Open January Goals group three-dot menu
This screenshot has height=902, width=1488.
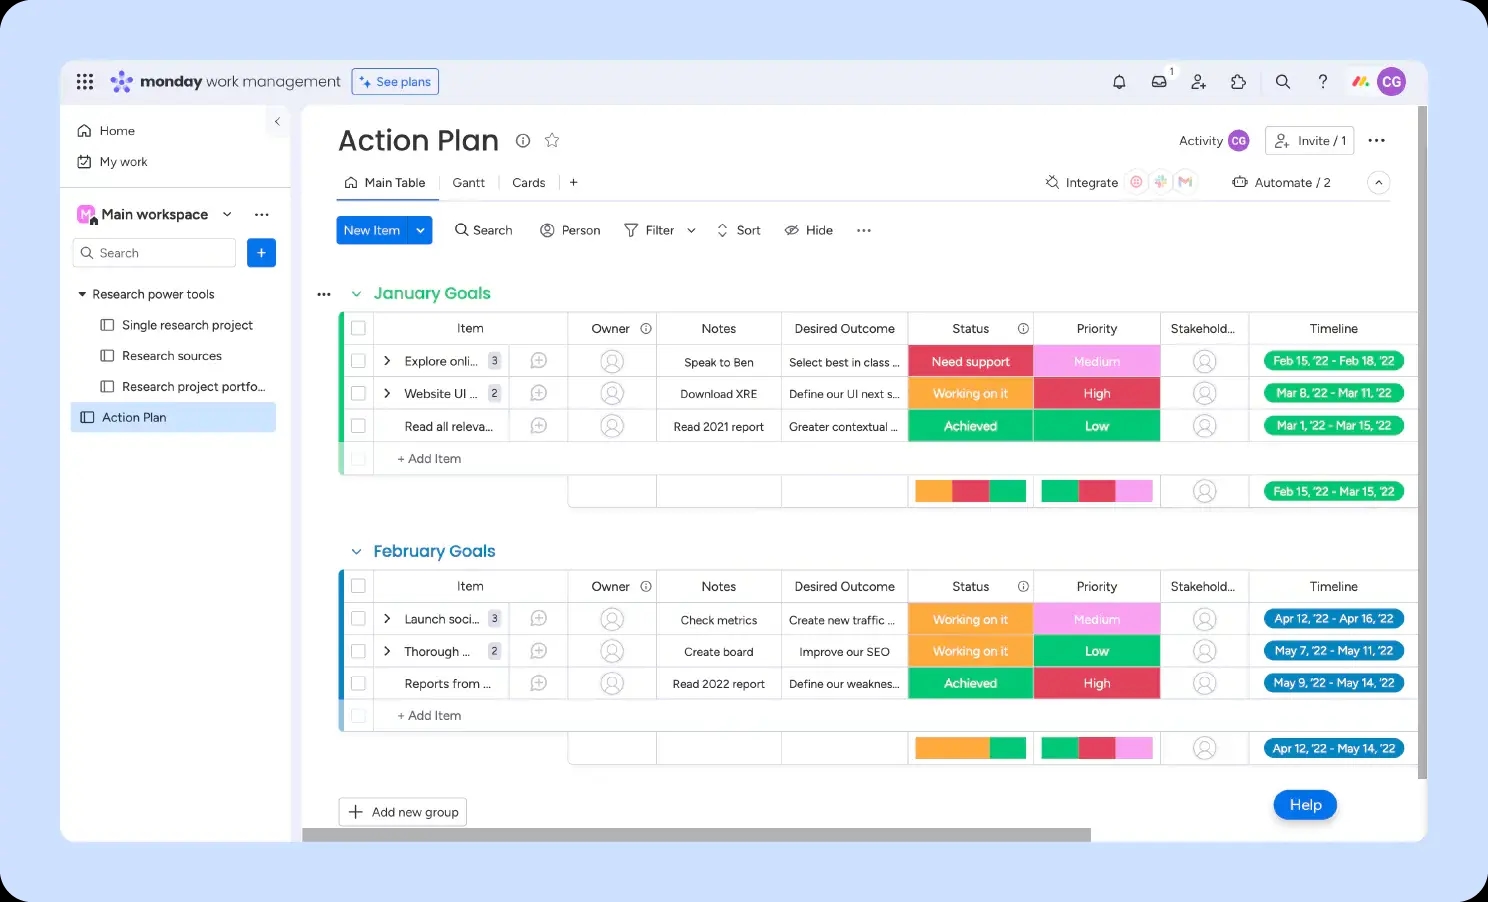(x=324, y=294)
